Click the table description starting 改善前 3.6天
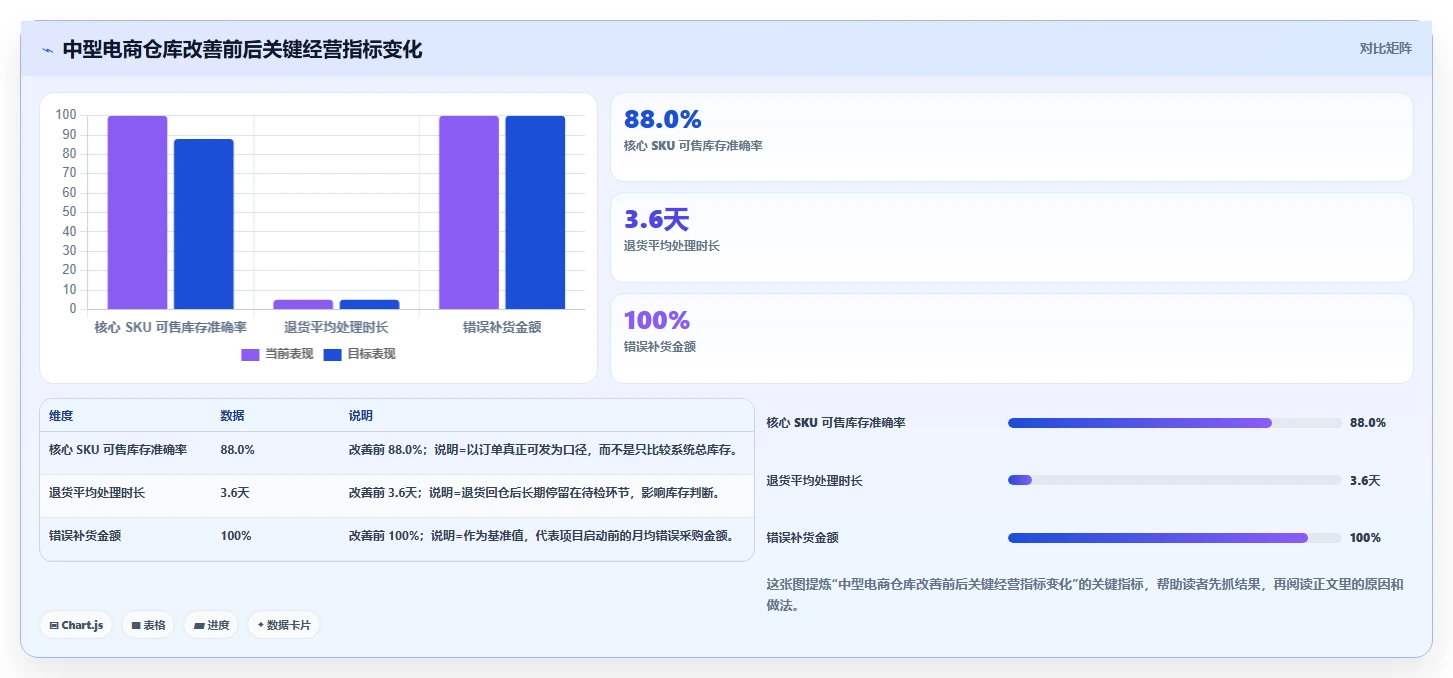Screen dimensions: 1453x678 click(x=535, y=493)
